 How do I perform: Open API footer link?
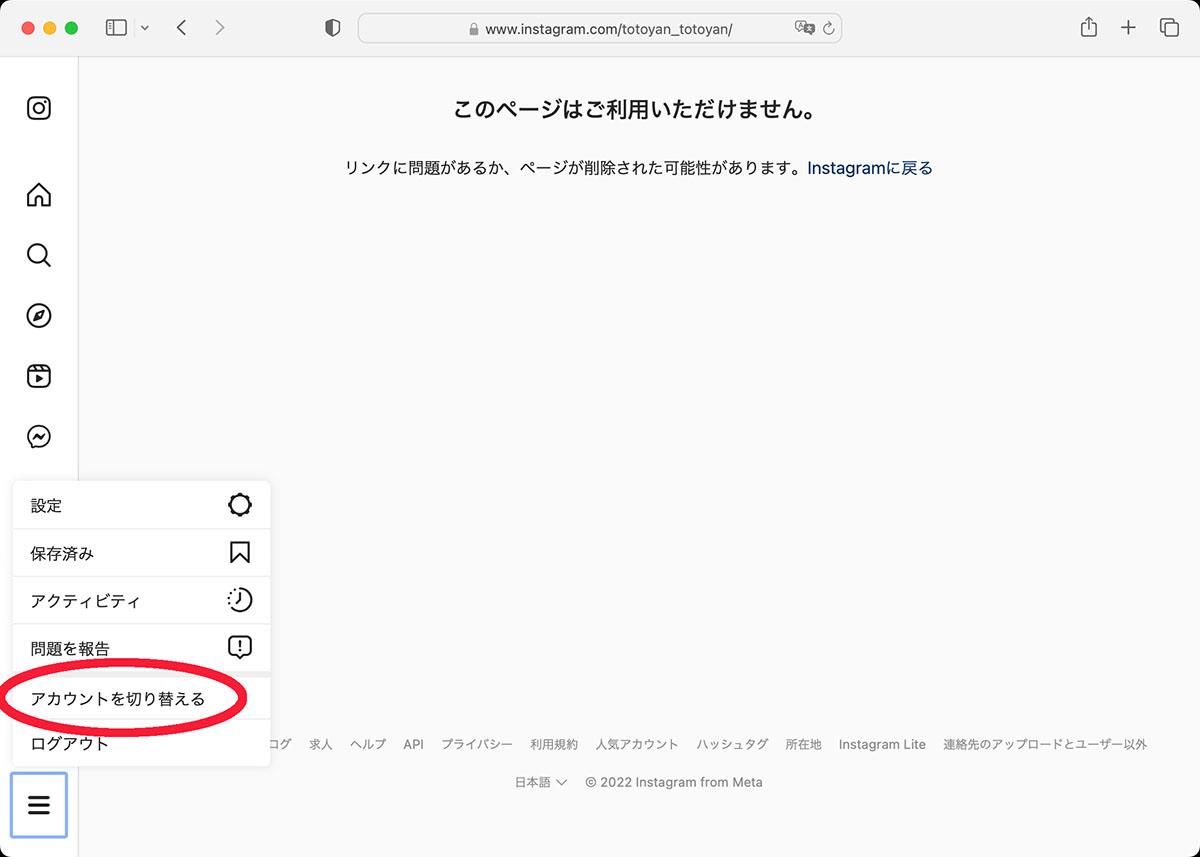click(x=414, y=744)
